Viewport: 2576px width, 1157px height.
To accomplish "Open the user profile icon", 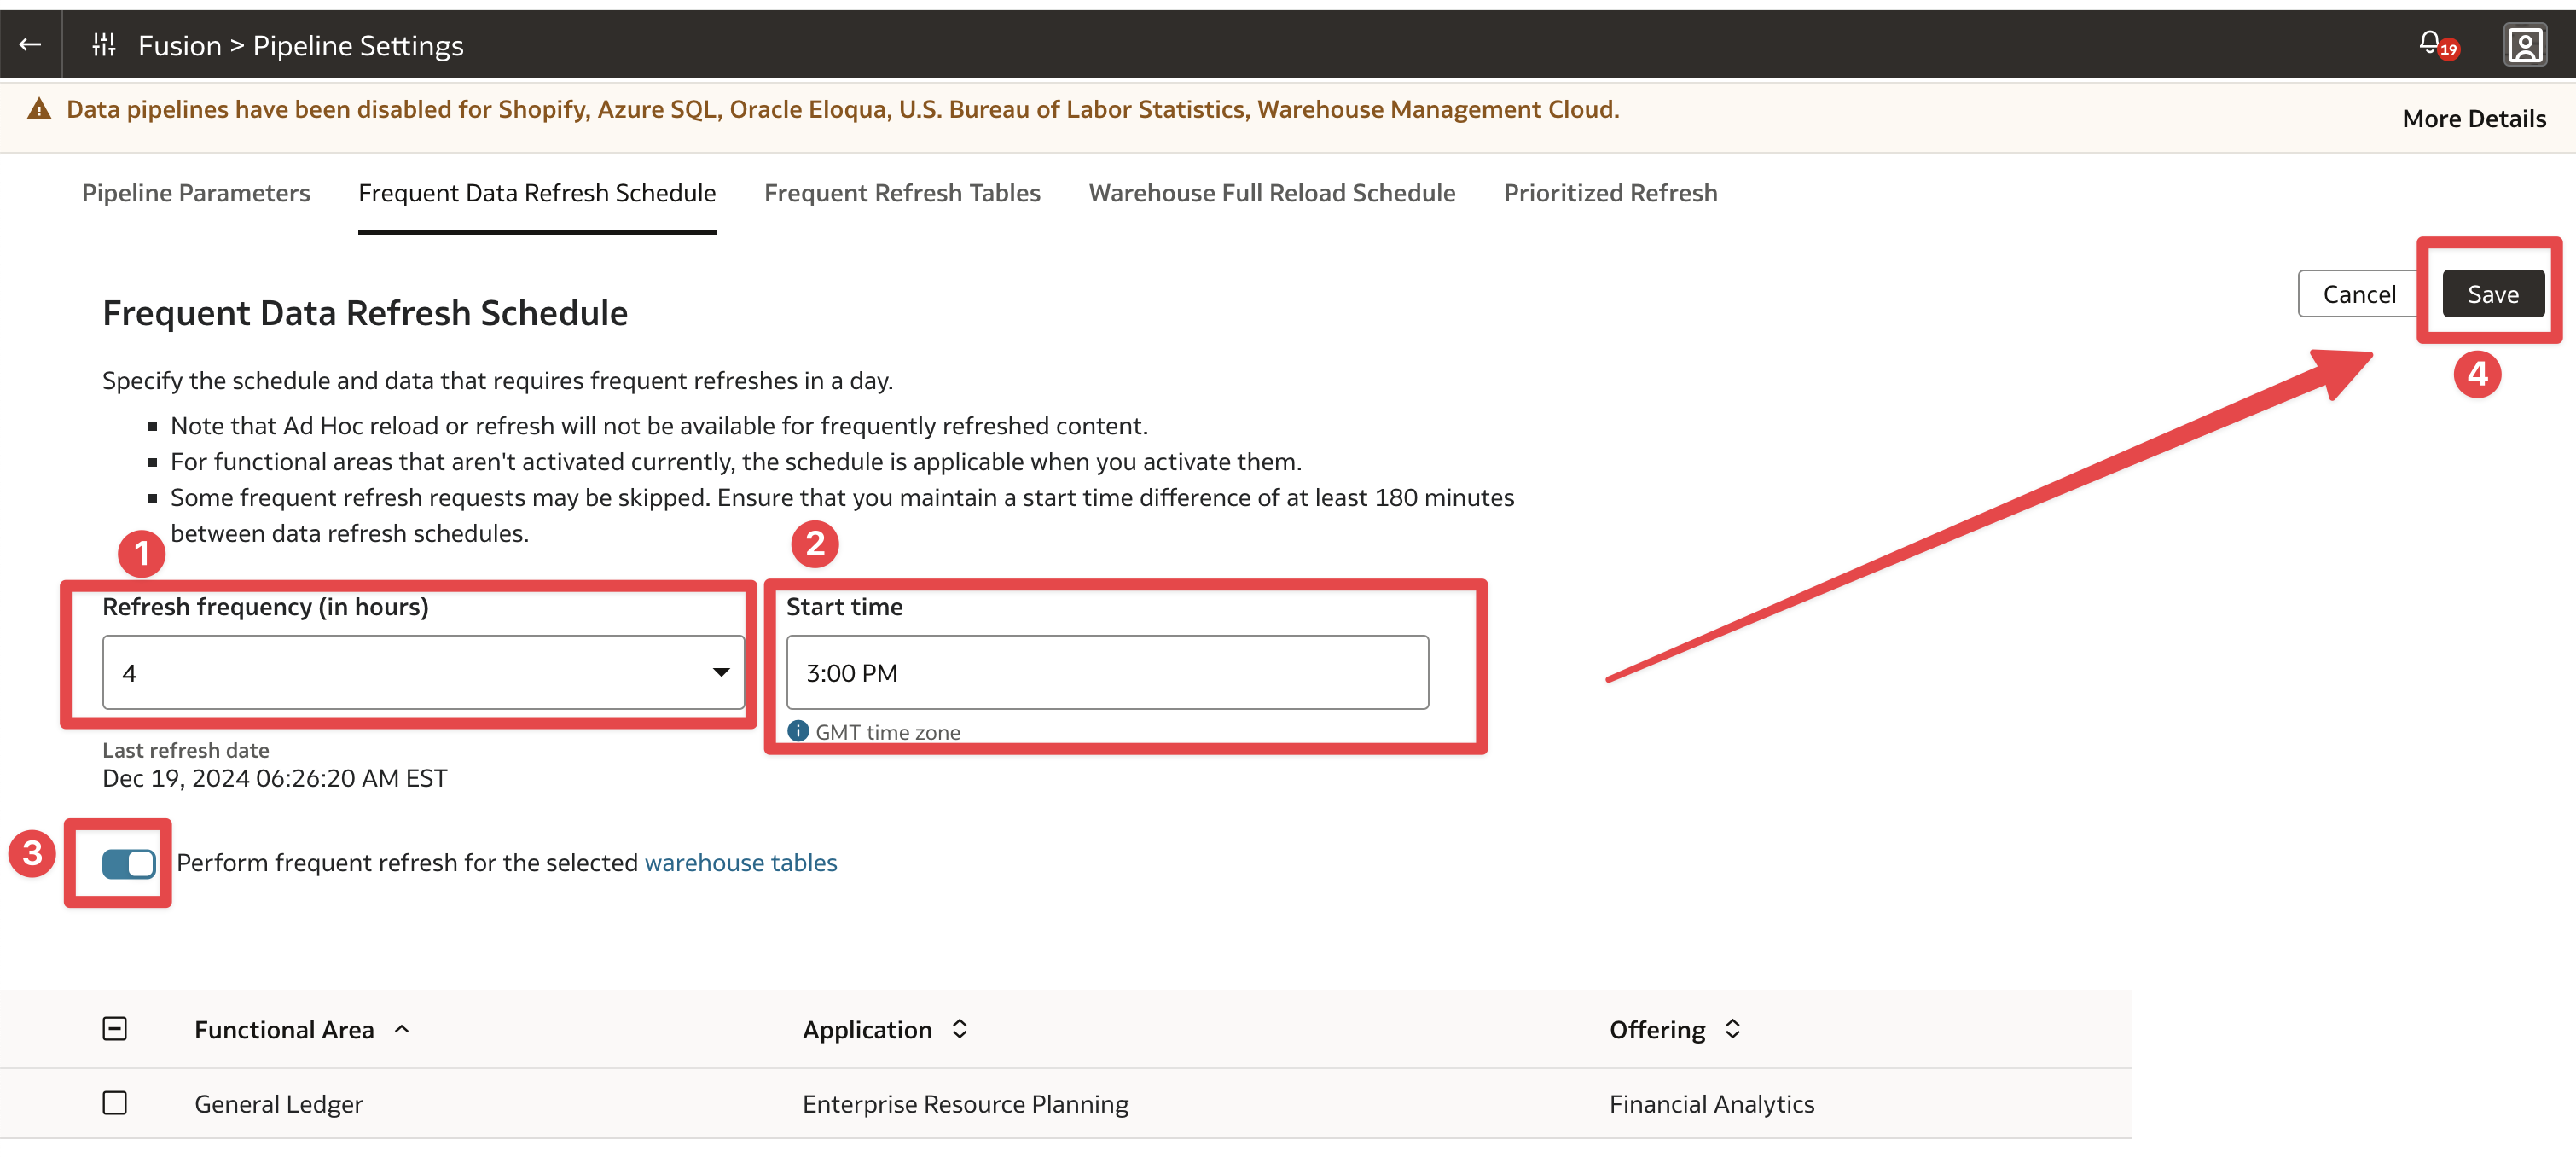I will [x=2524, y=45].
